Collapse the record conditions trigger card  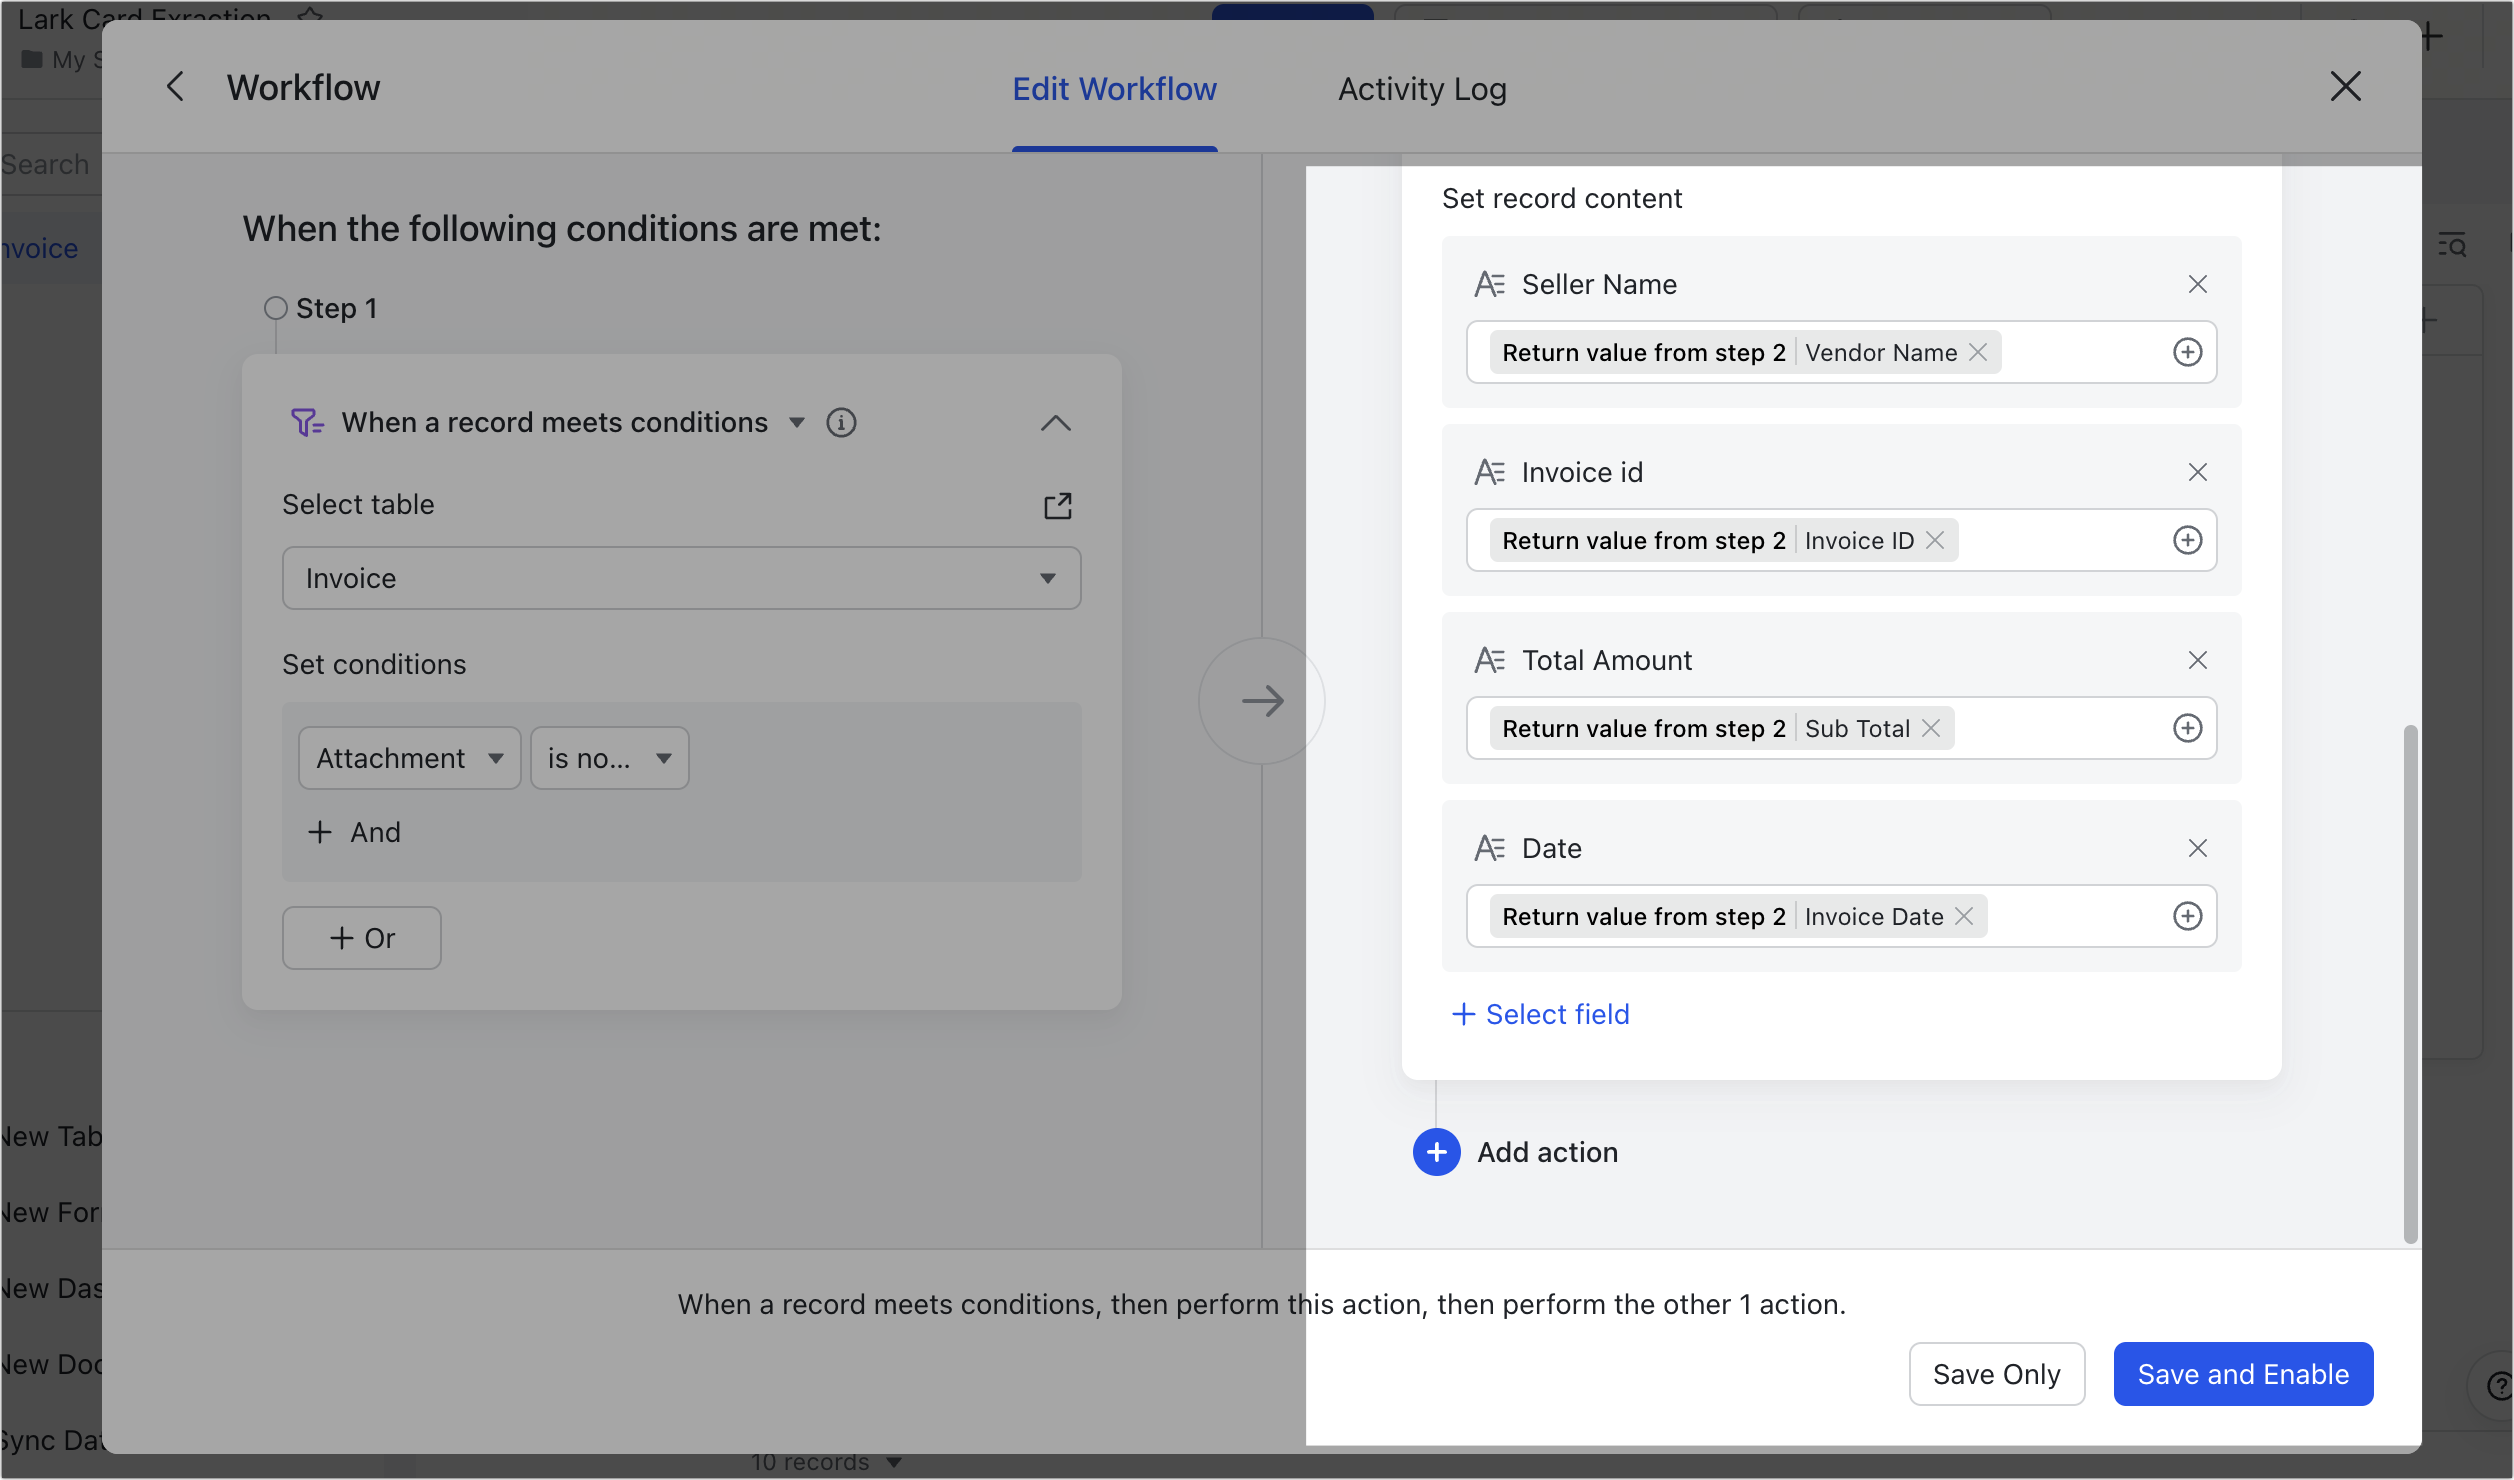tap(1055, 423)
